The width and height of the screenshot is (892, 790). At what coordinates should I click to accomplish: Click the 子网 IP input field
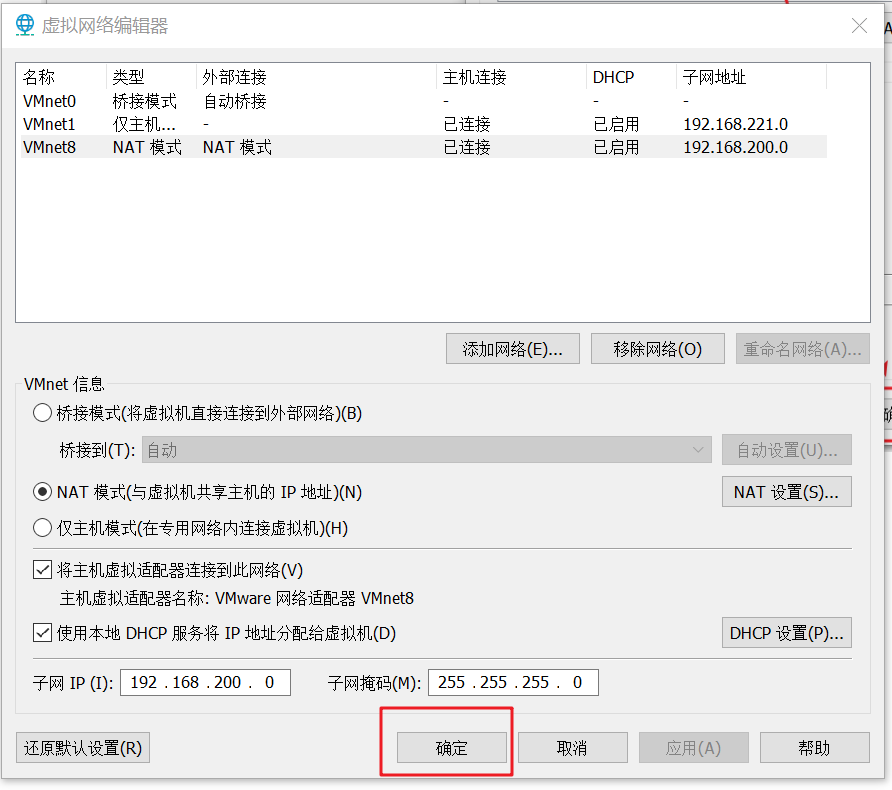coord(205,682)
